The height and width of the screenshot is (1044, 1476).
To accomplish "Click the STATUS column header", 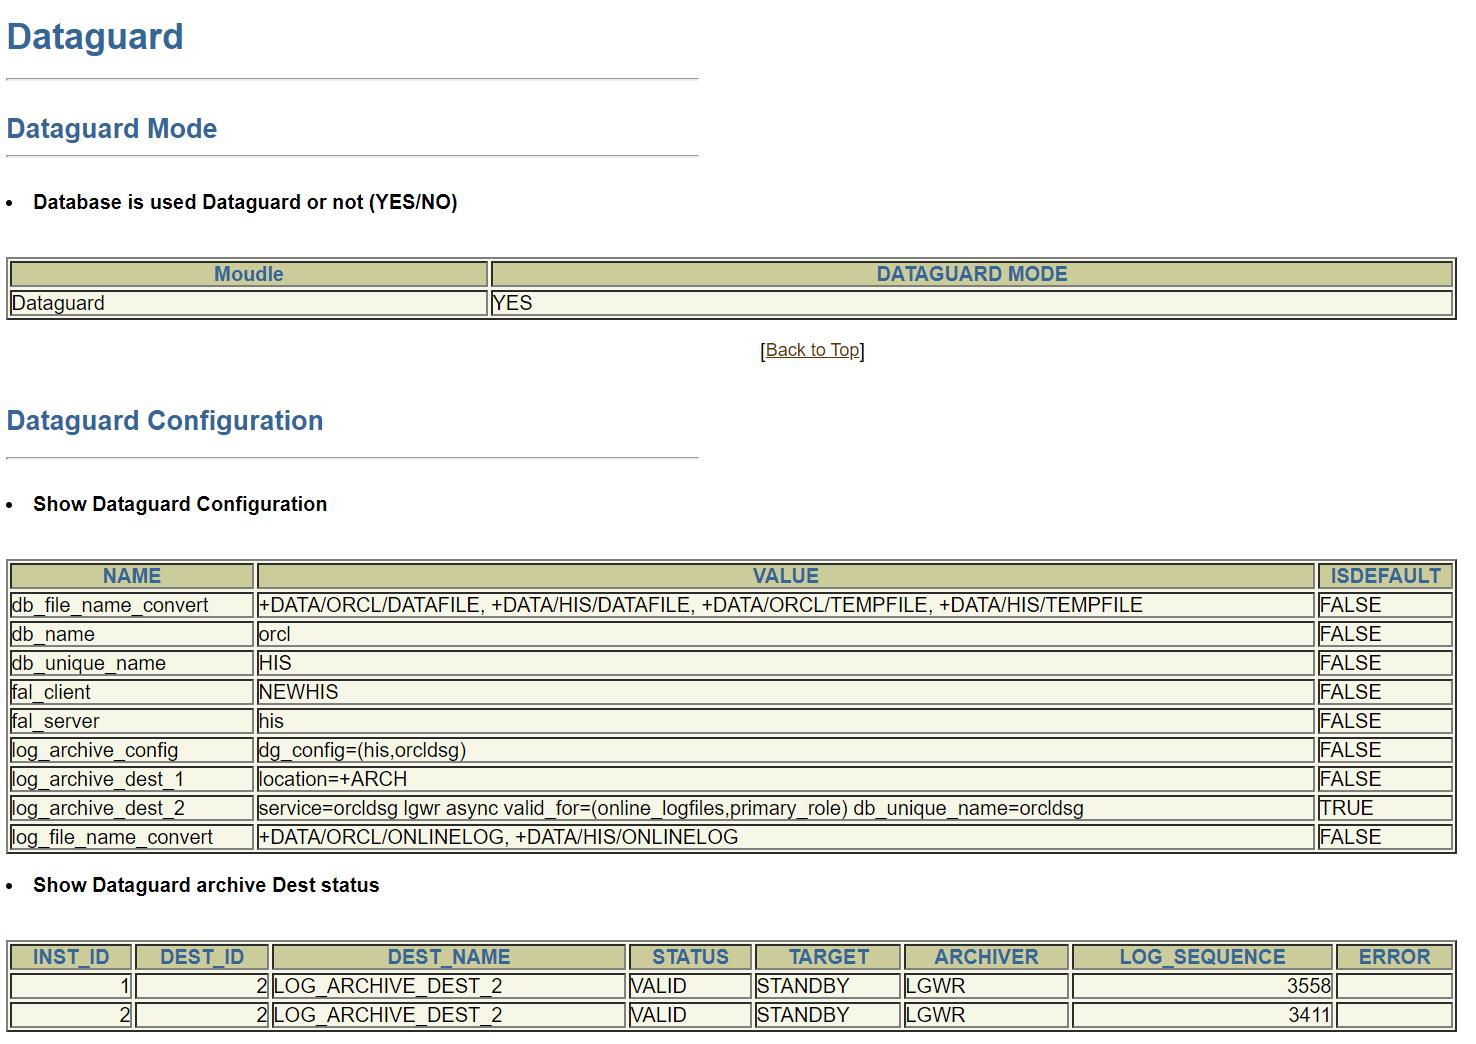I will coord(691,956).
